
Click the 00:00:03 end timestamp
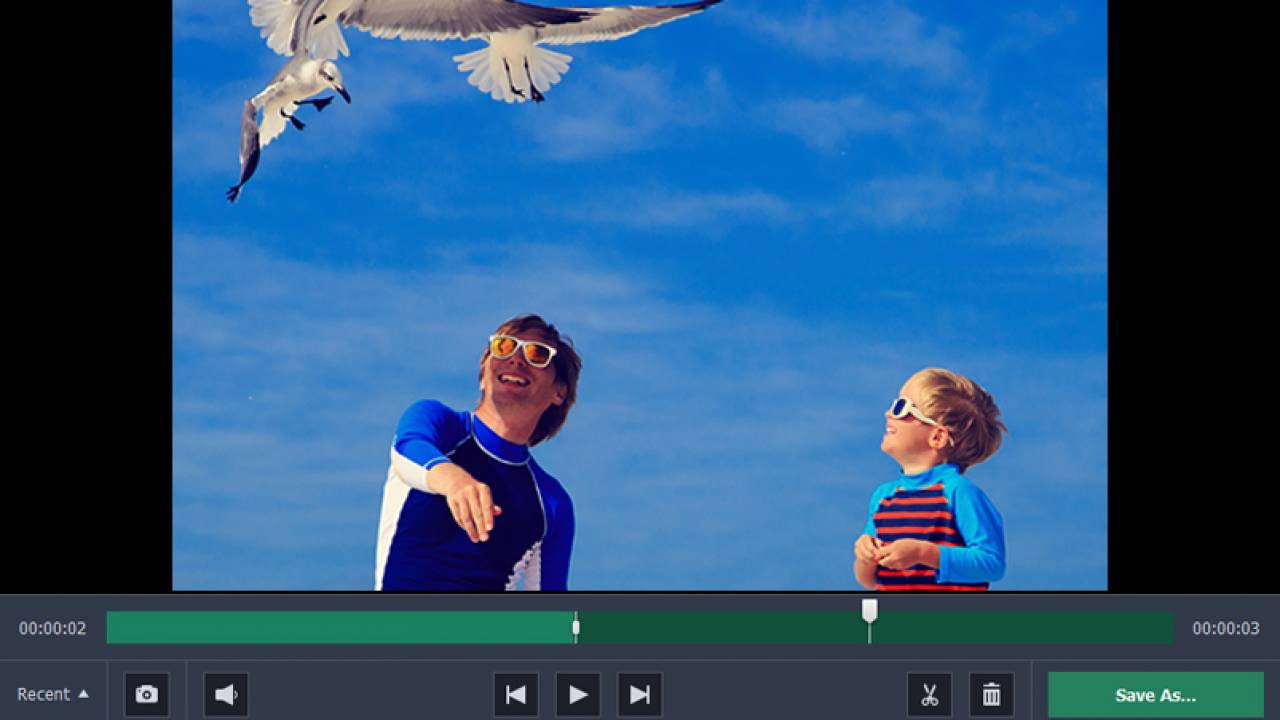[x=1225, y=628]
